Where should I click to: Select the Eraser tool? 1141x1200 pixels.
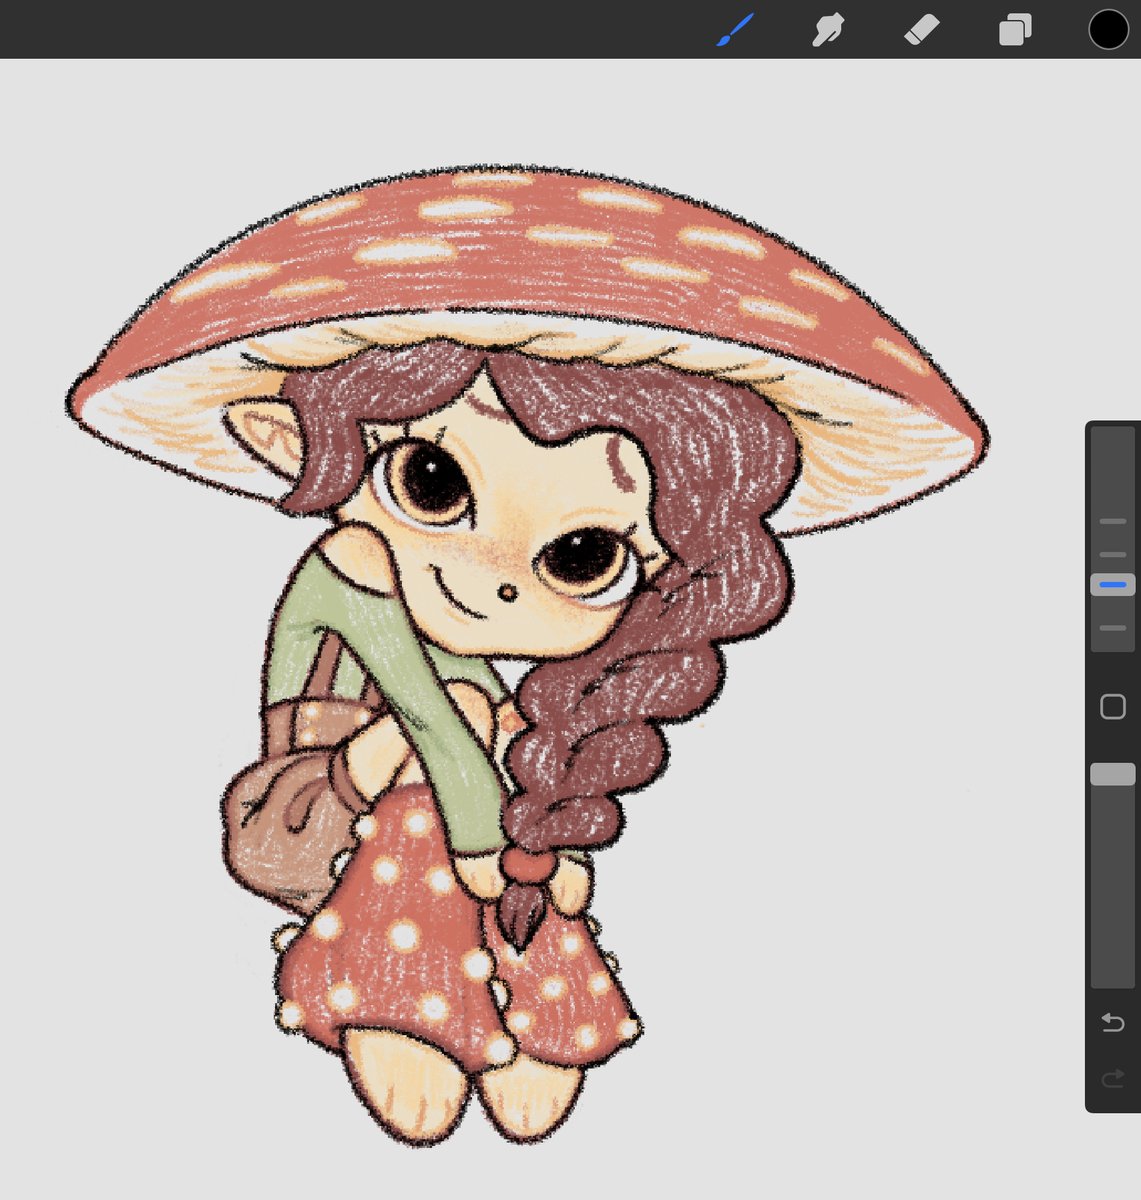pos(921,30)
